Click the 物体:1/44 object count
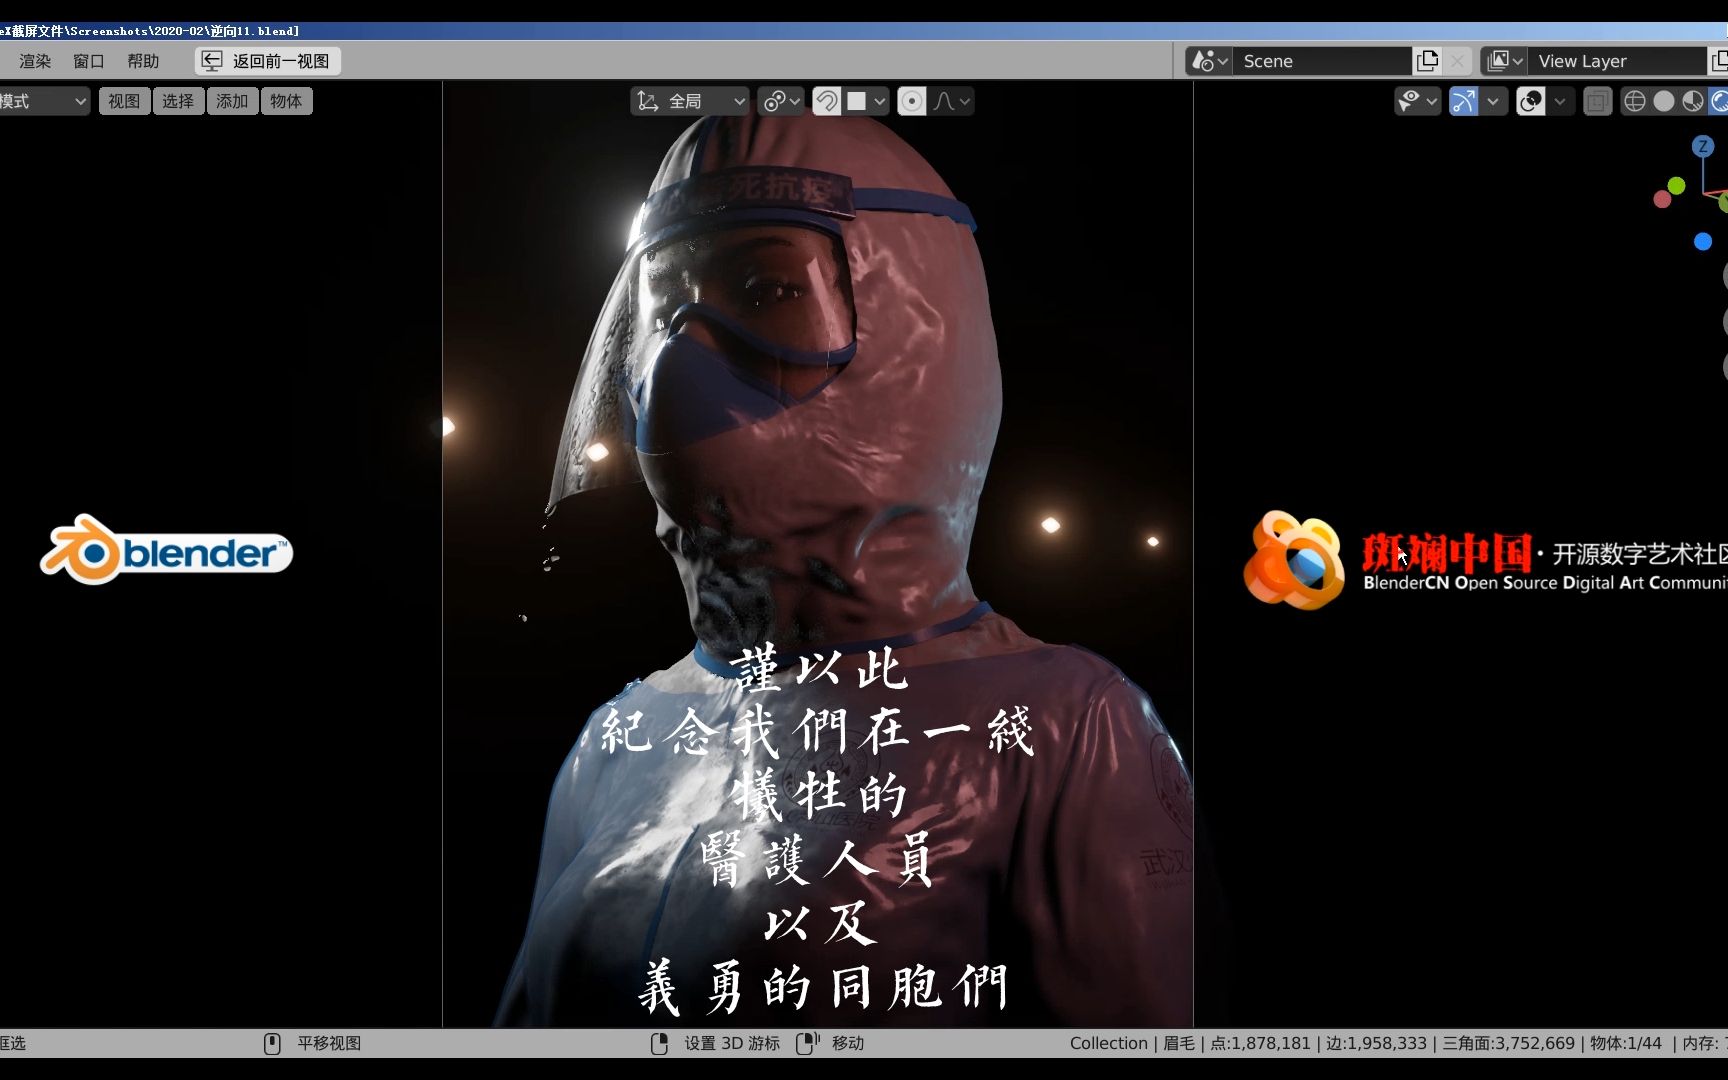The image size is (1728, 1080). 1626,1044
